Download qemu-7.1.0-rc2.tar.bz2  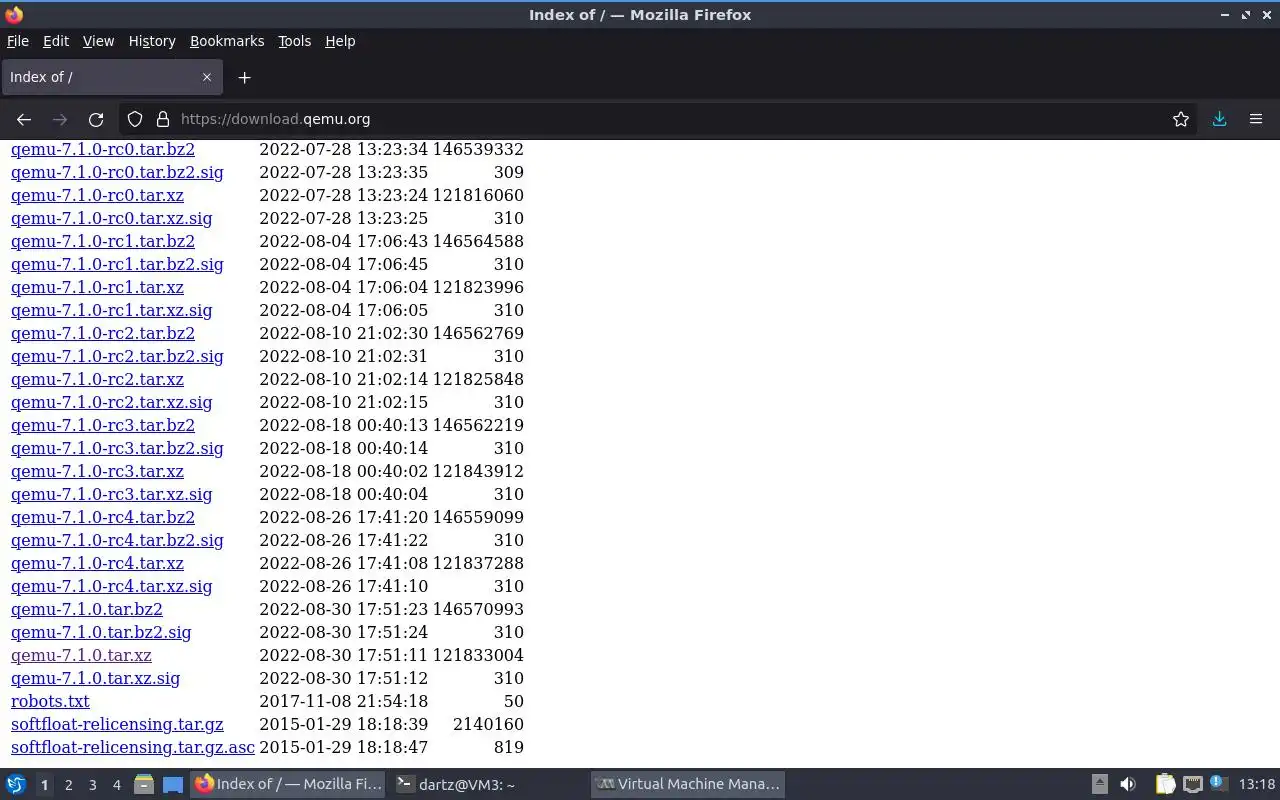pos(103,333)
